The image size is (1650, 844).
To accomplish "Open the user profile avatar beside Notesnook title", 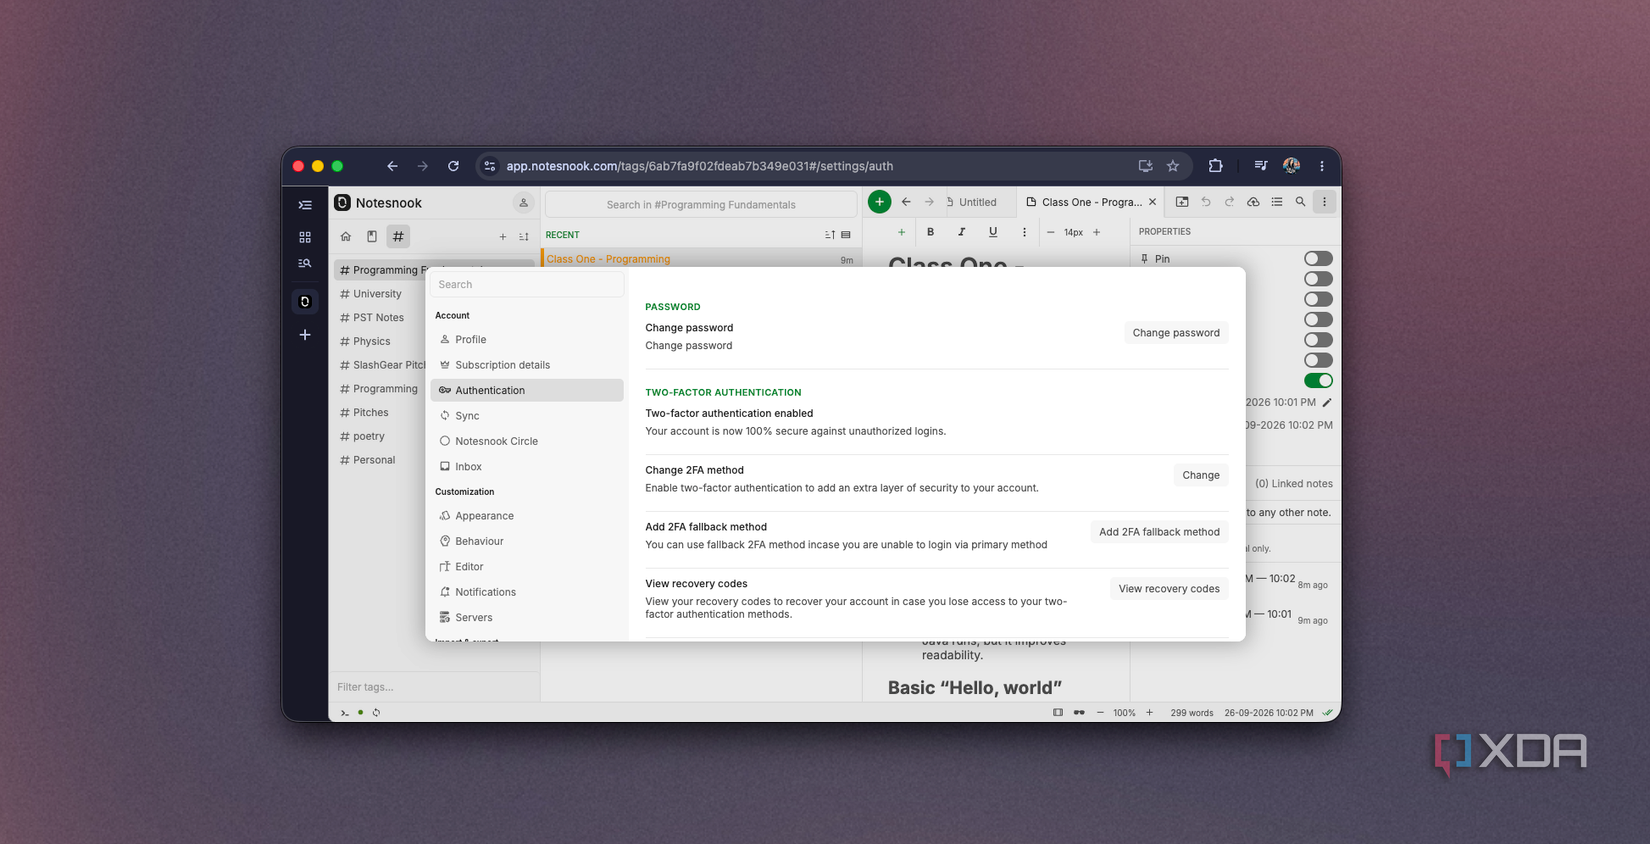I will click(523, 203).
